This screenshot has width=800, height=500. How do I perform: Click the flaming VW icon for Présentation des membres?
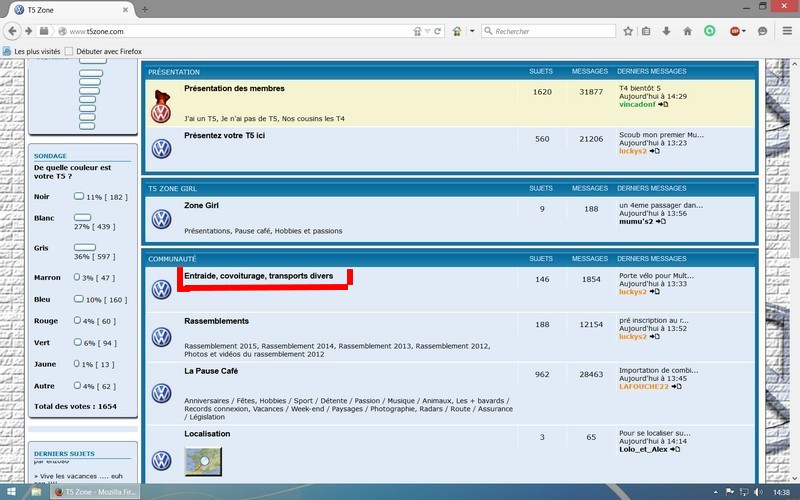pos(161,107)
